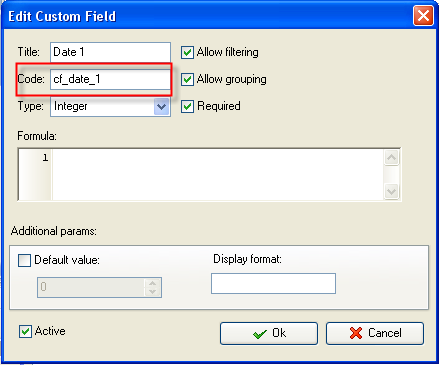
Task: Click the formula scrollbar up arrow
Action: coord(391,157)
